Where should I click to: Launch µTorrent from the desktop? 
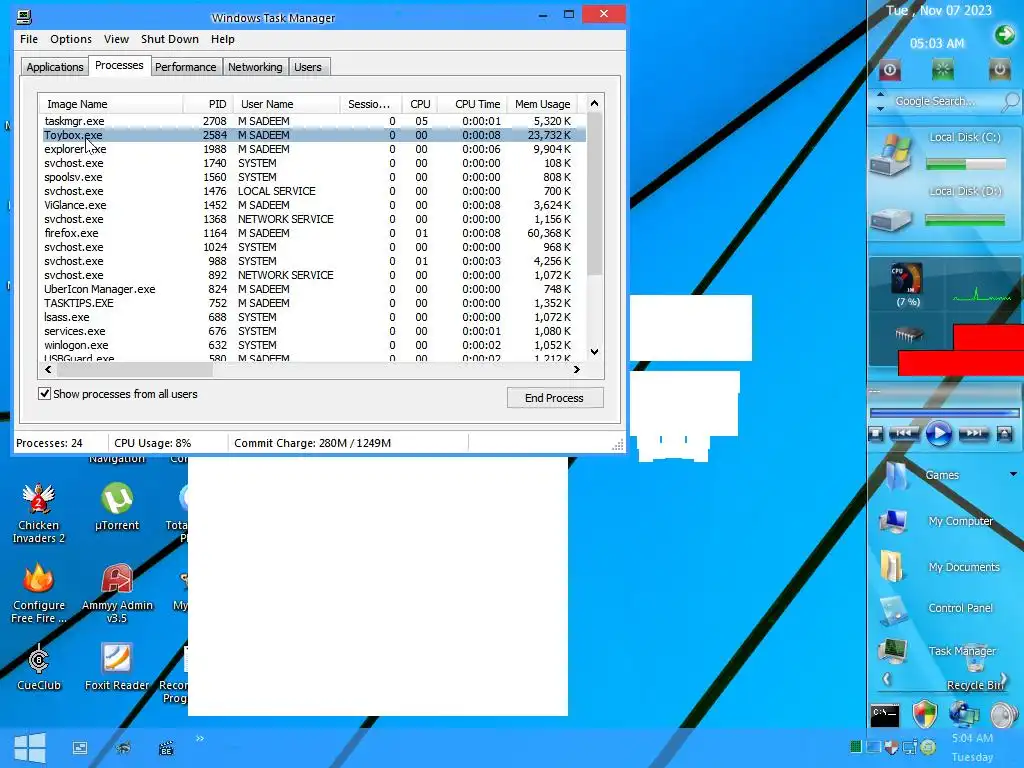[117, 507]
